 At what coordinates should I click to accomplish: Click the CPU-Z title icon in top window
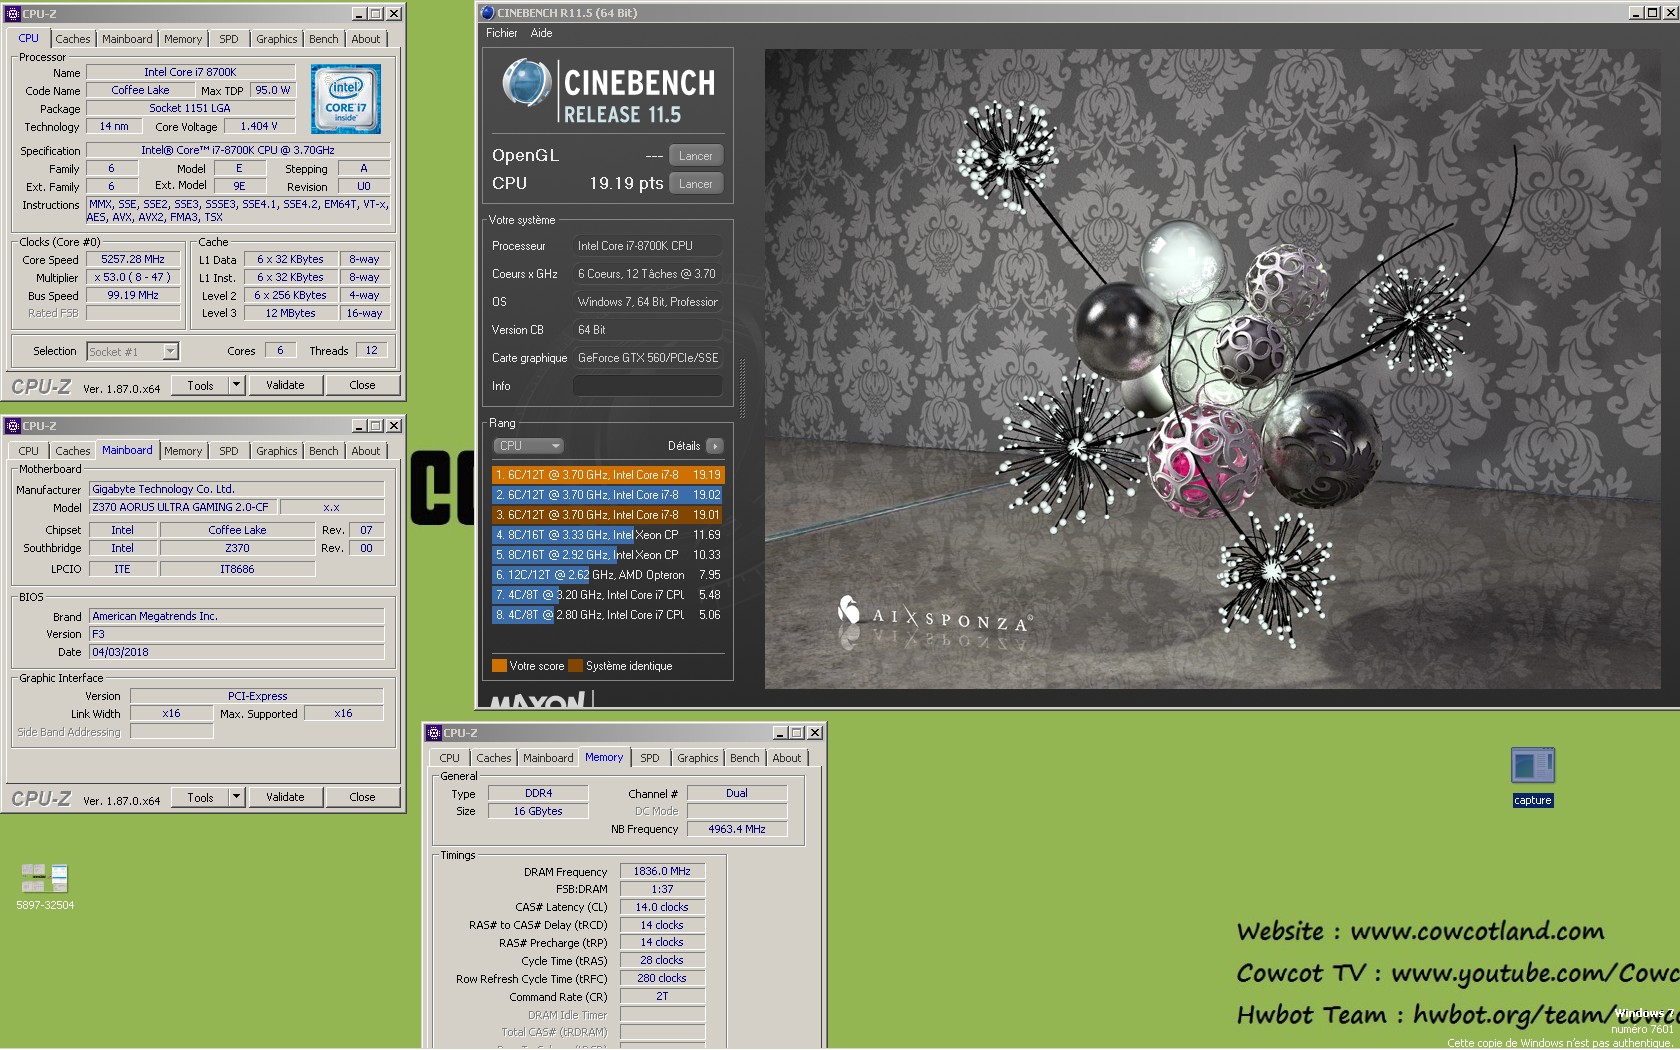tap(13, 14)
